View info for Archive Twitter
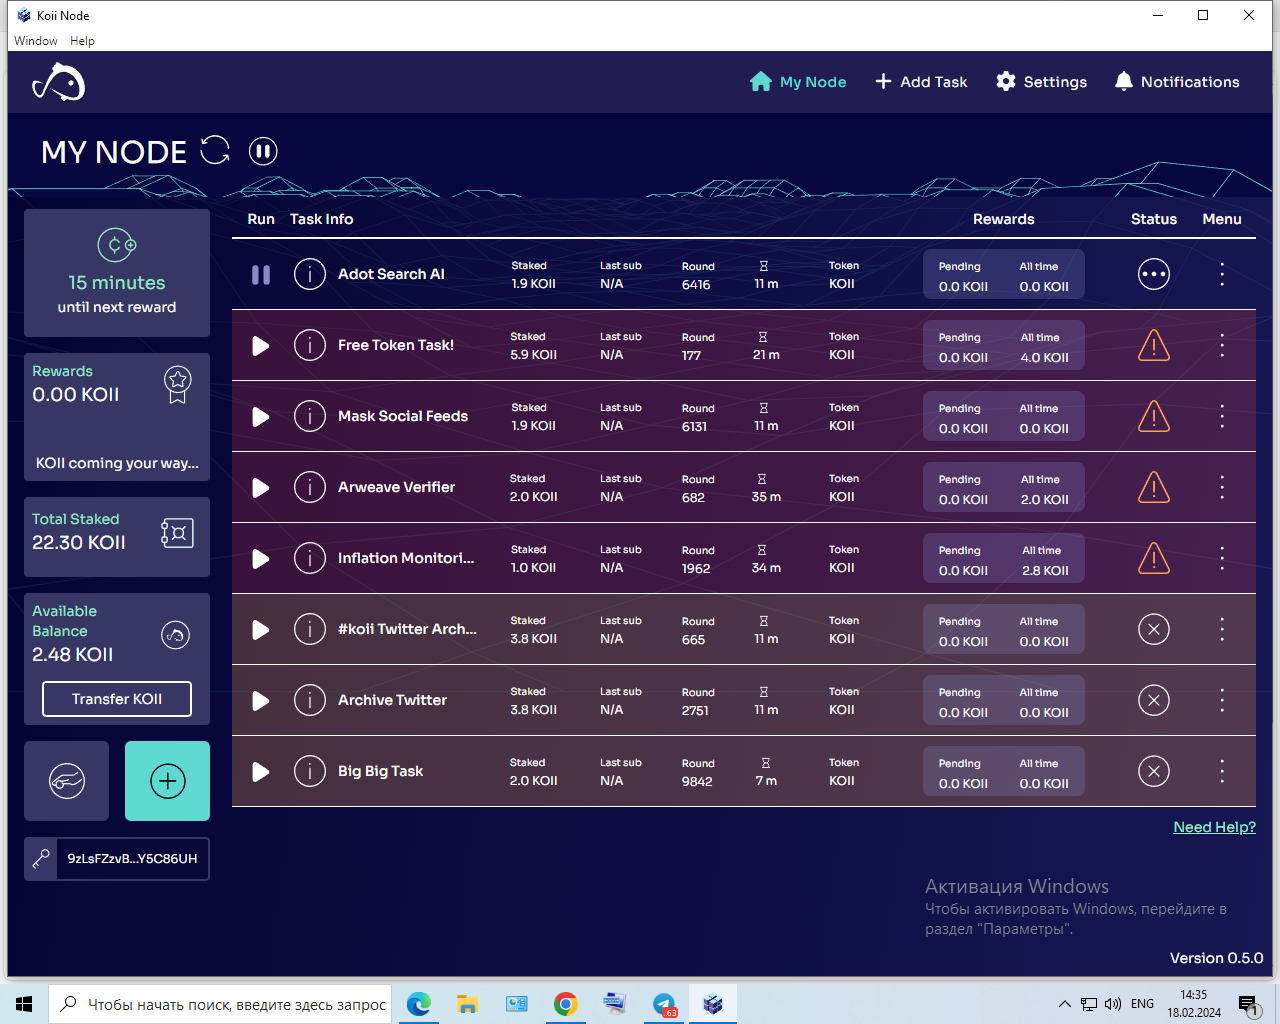Viewport: 1280px width, 1024px height. click(310, 700)
